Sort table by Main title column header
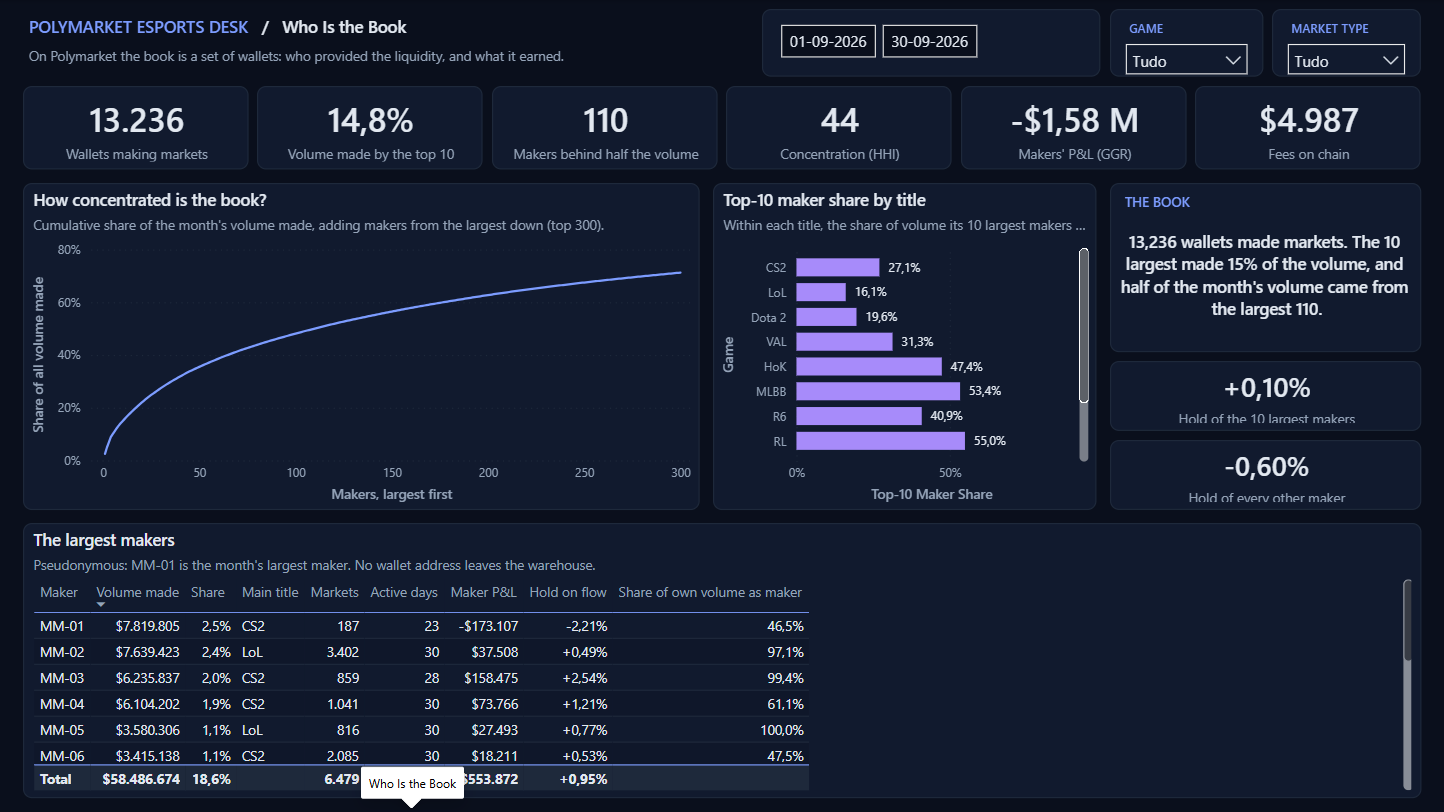Screen dimensions: 1444x812 click(x=270, y=592)
